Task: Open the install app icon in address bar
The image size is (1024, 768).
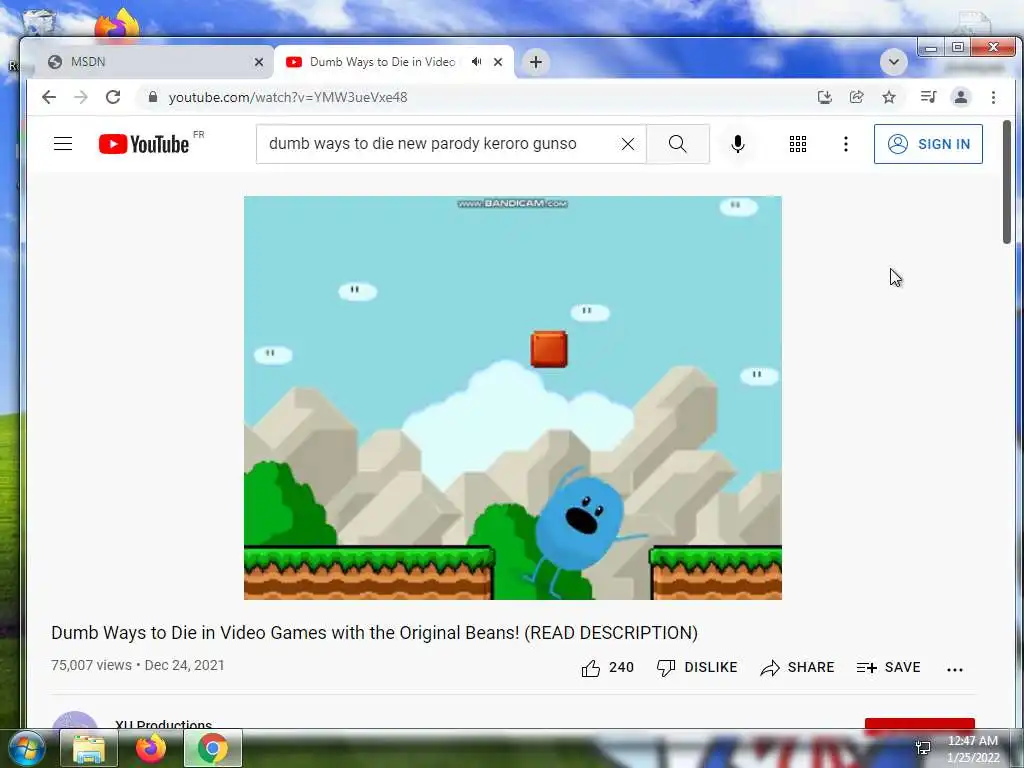Action: (x=824, y=97)
